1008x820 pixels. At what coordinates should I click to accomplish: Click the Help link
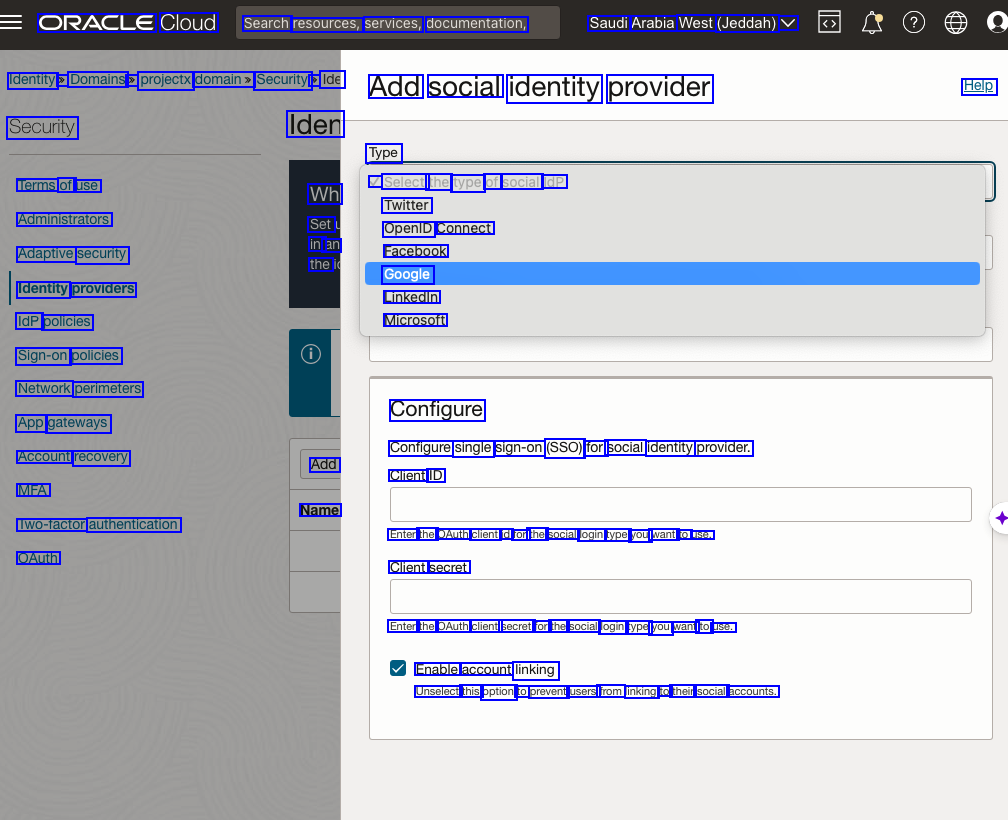[x=978, y=86]
